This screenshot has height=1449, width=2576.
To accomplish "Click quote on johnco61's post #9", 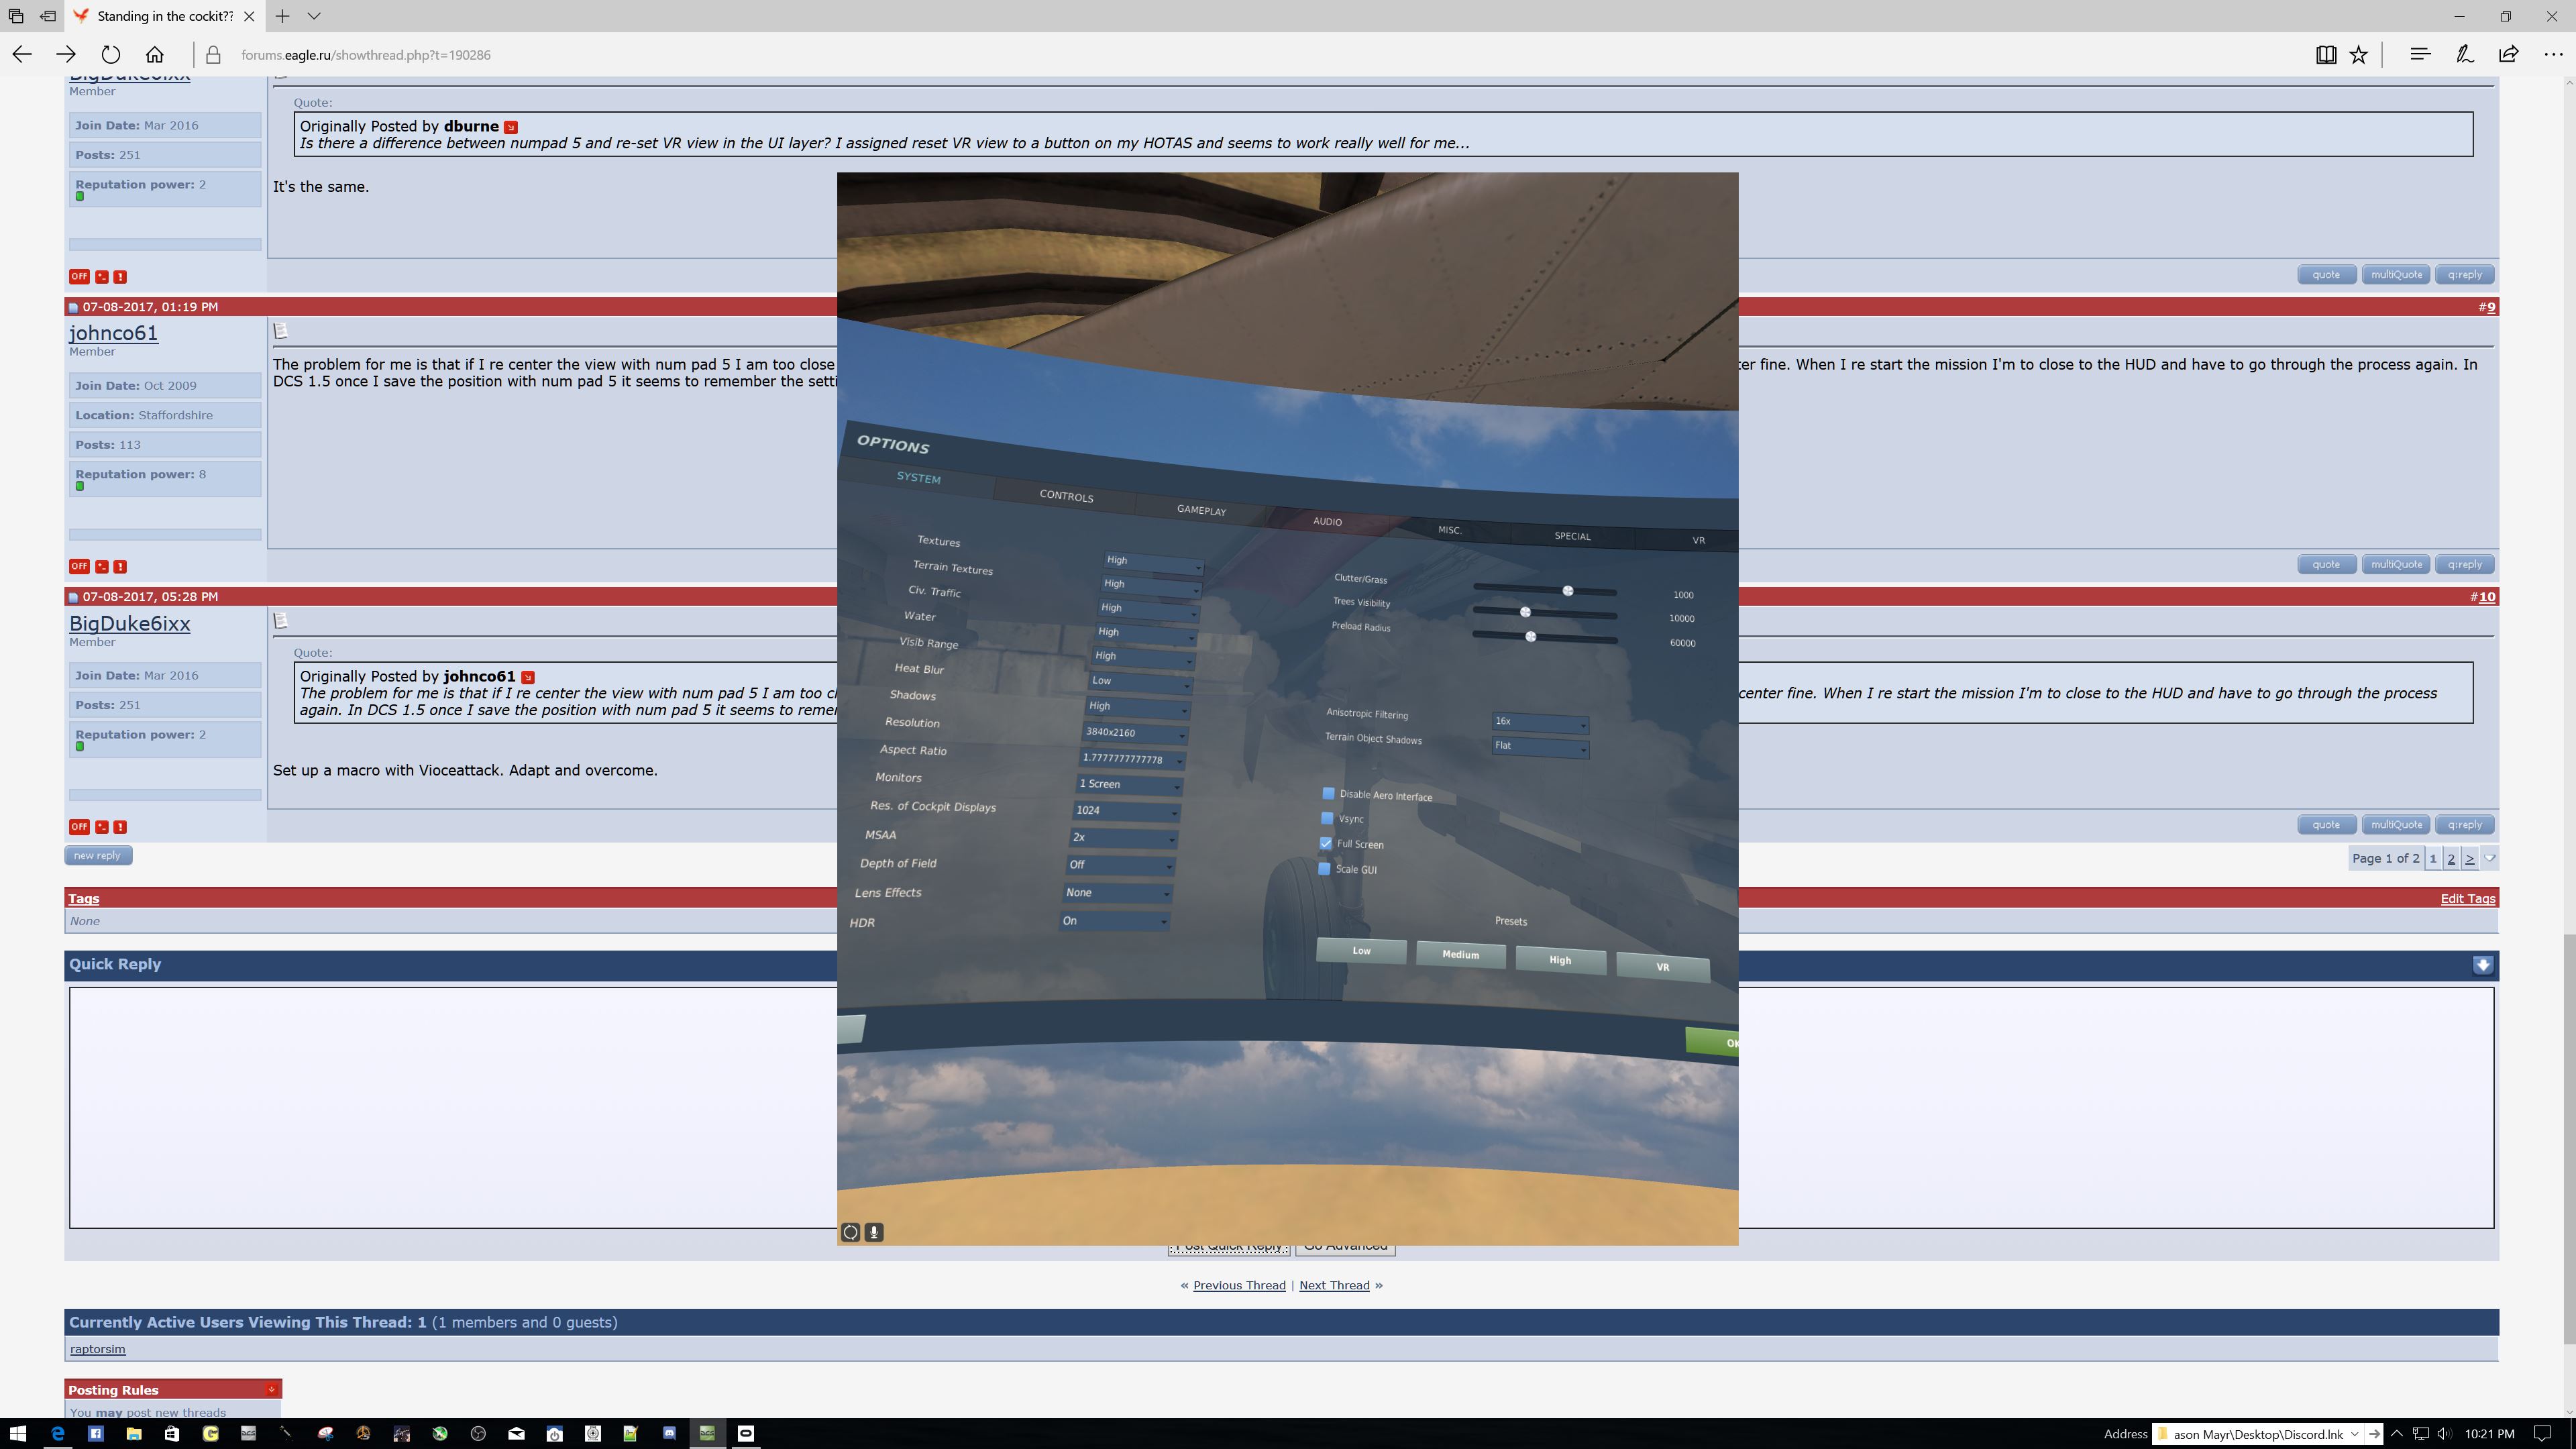I will [2326, 564].
